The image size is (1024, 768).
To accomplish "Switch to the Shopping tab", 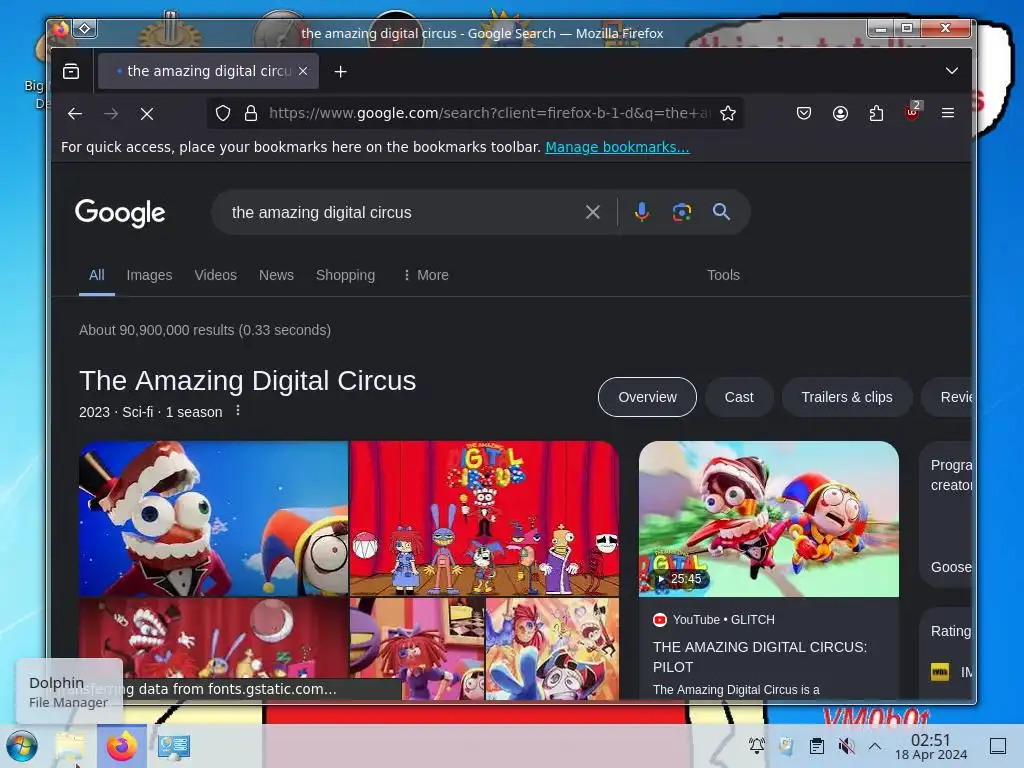I will click(x=345, y=275).
